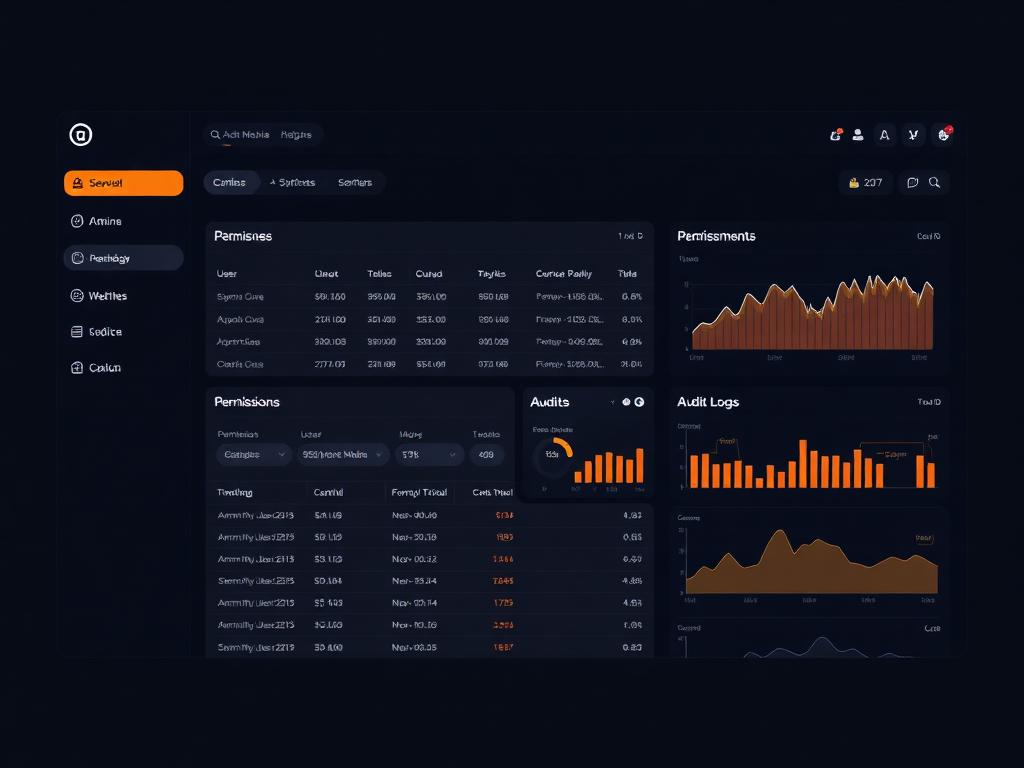This screenshot has height=768, width=1024.
Task: Open the Catalog filter dropdown under Permissions
Action: 253,454
